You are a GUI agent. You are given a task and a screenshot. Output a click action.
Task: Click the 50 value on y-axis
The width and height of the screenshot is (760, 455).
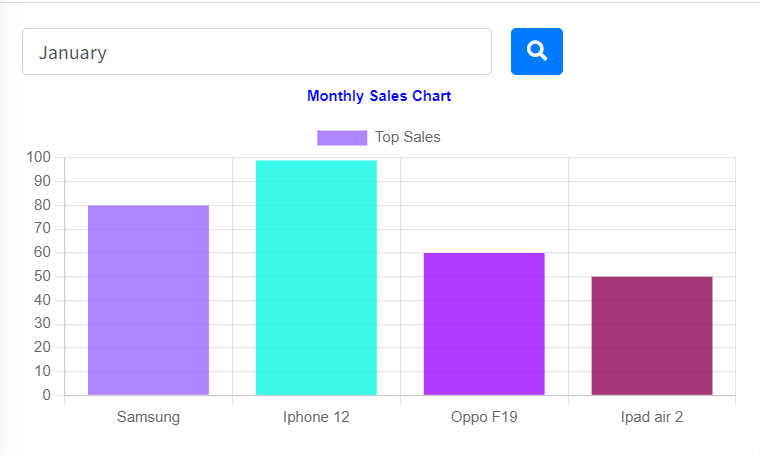point(42,276)
